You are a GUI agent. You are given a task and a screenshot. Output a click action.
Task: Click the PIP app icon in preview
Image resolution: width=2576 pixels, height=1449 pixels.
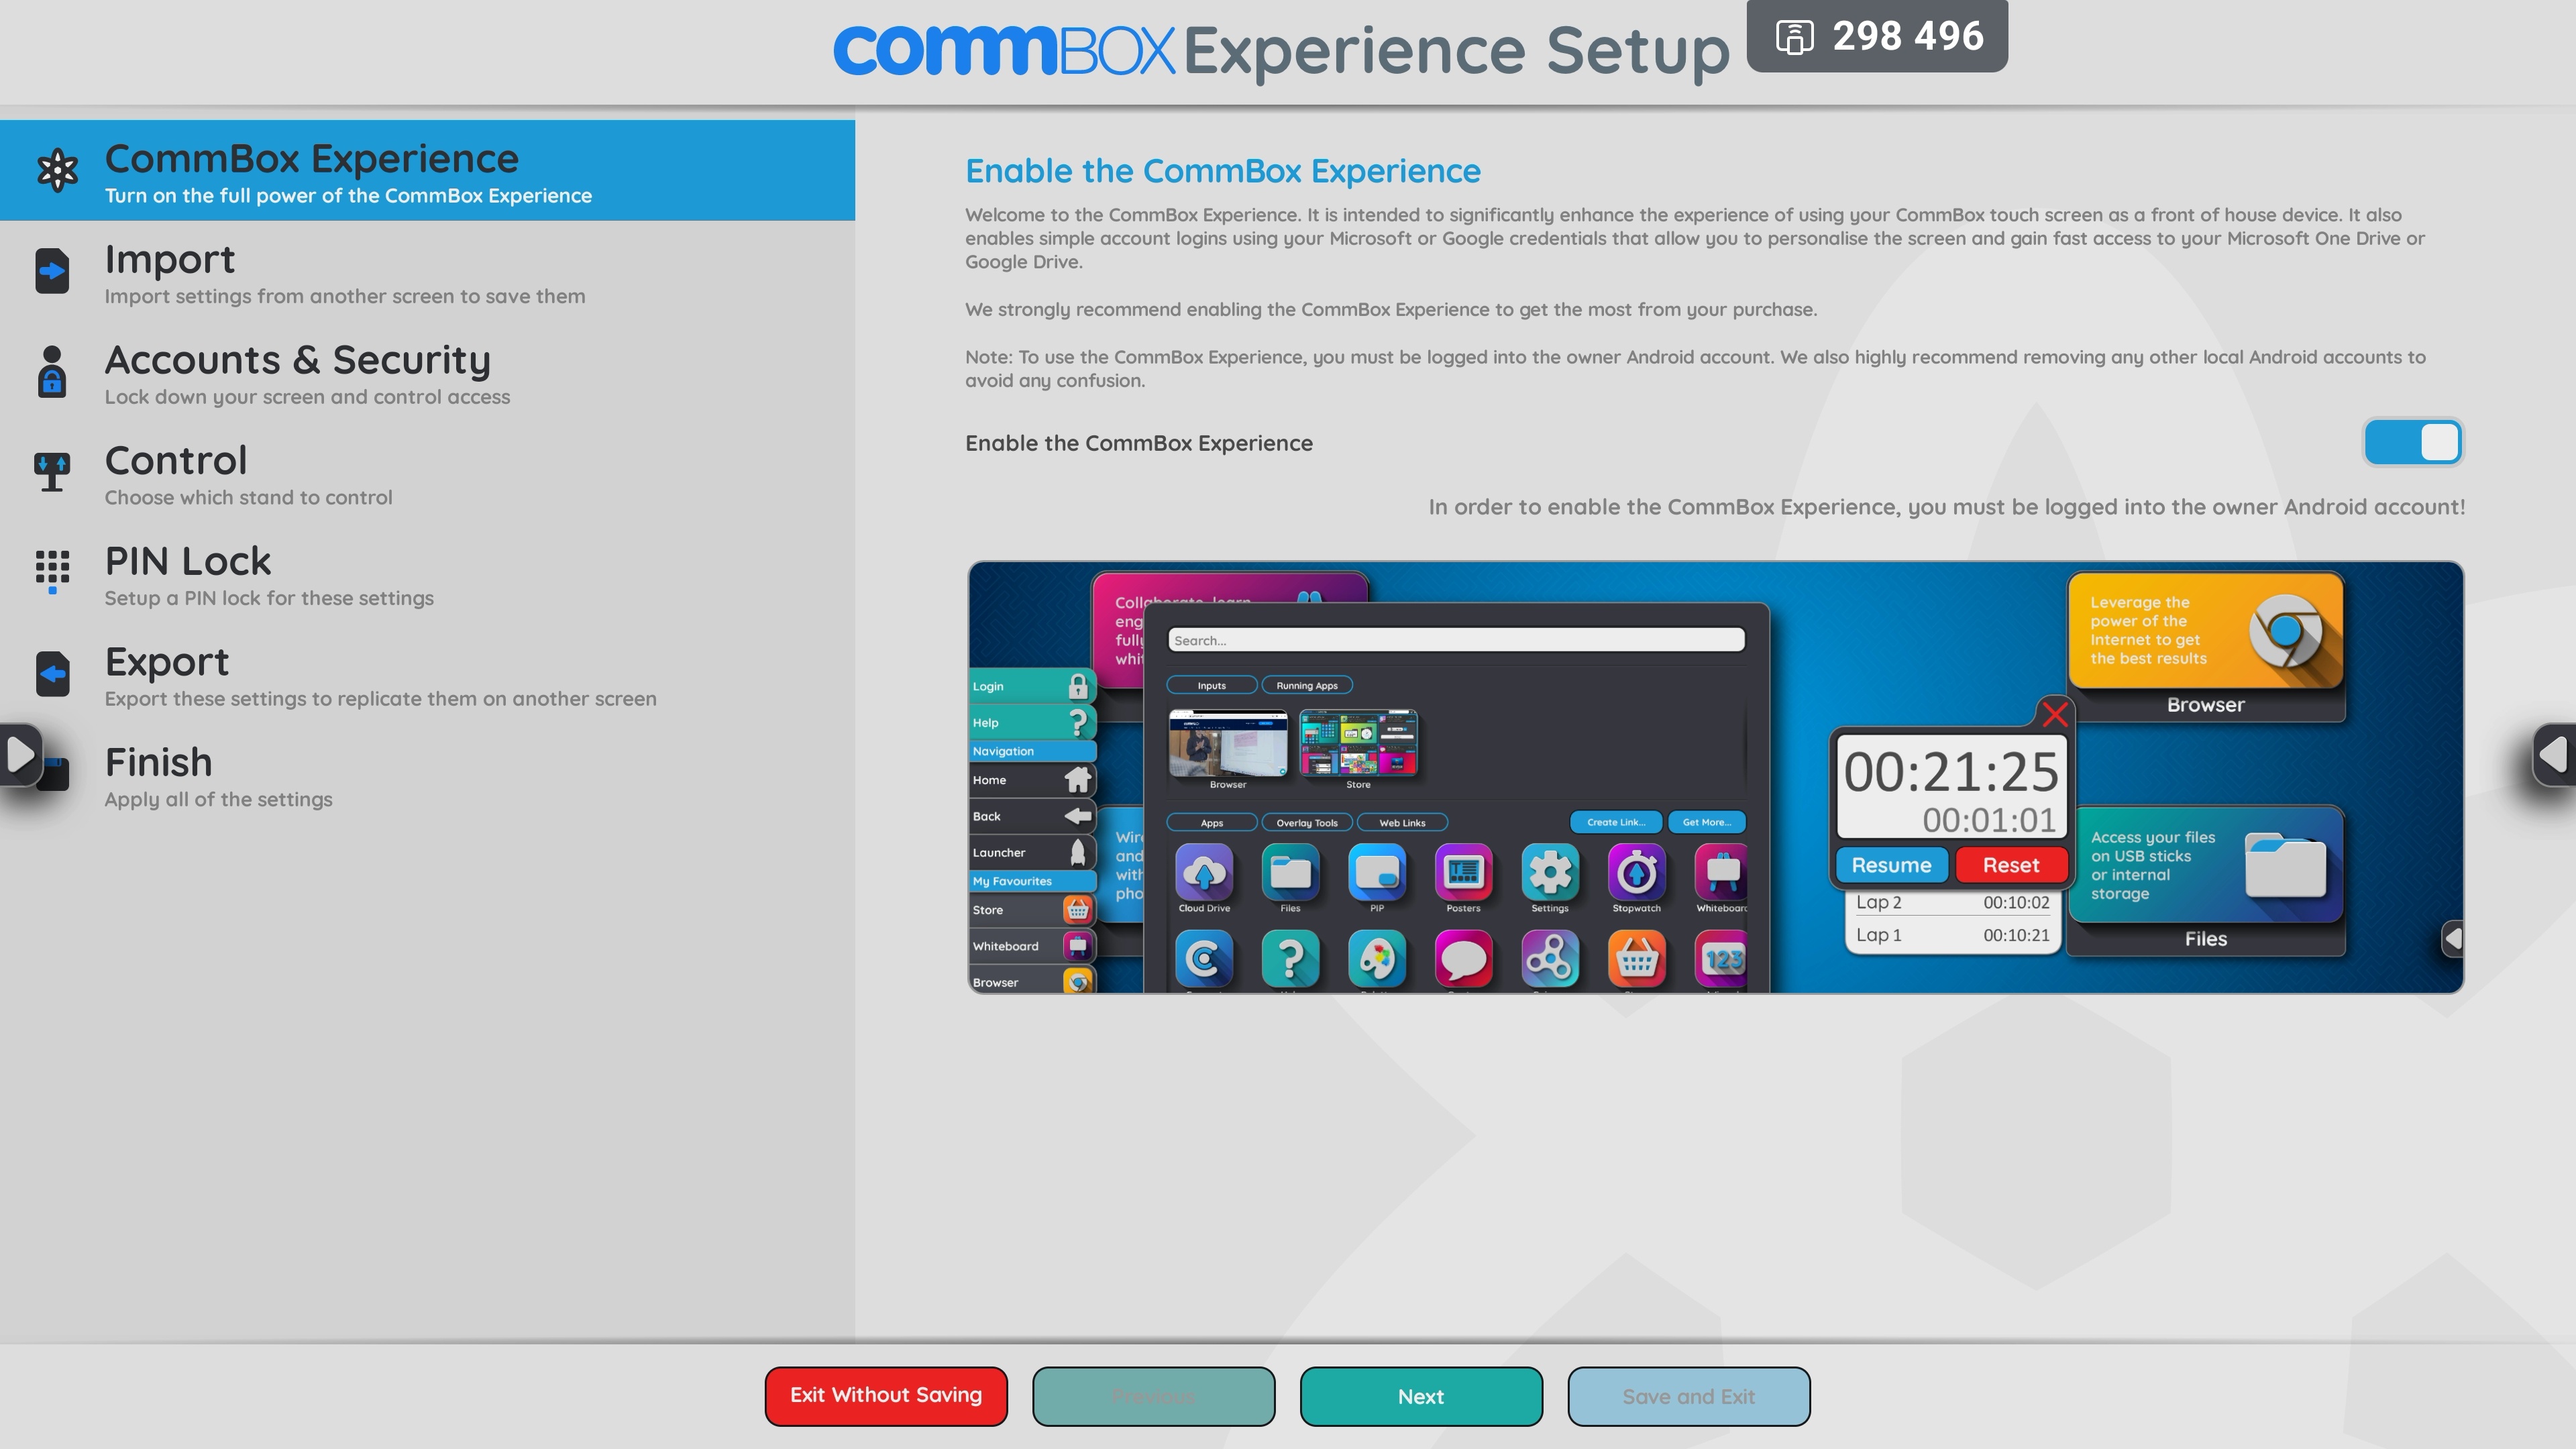tap(1377, 872)
